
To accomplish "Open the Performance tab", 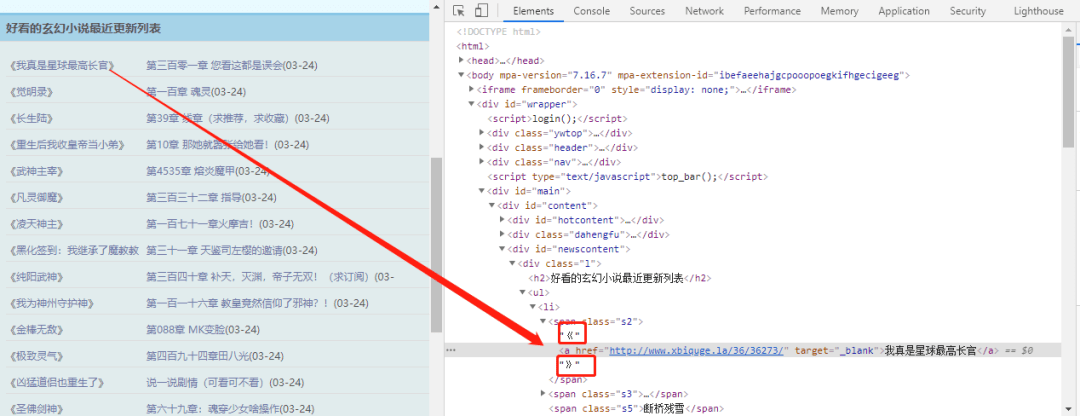I will click(772, 11).
